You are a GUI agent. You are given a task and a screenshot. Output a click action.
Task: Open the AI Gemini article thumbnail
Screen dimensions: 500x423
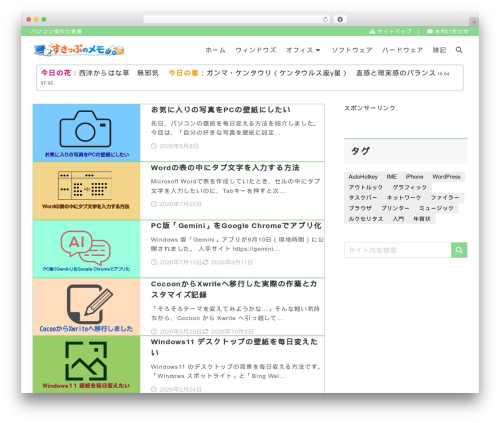(x=86, y=249)
